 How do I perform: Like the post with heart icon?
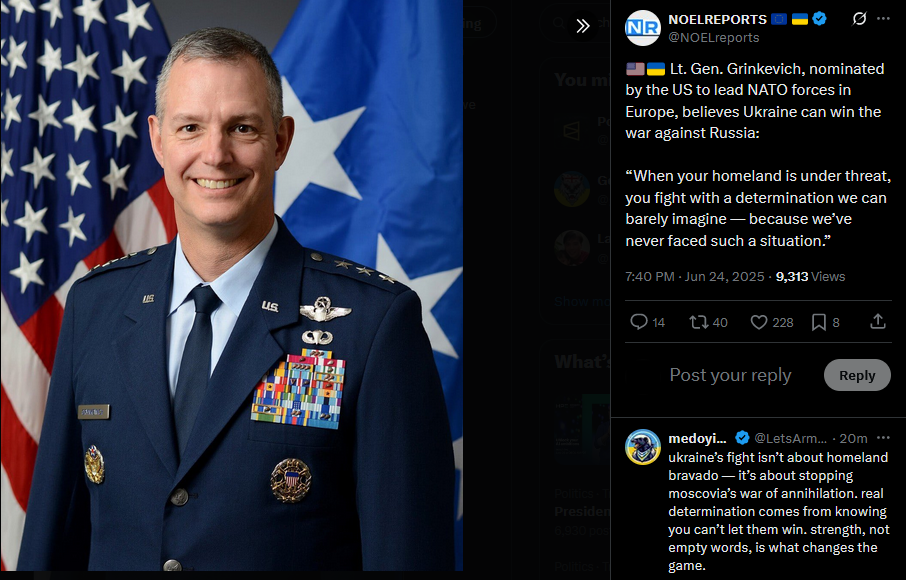[771, 322]
